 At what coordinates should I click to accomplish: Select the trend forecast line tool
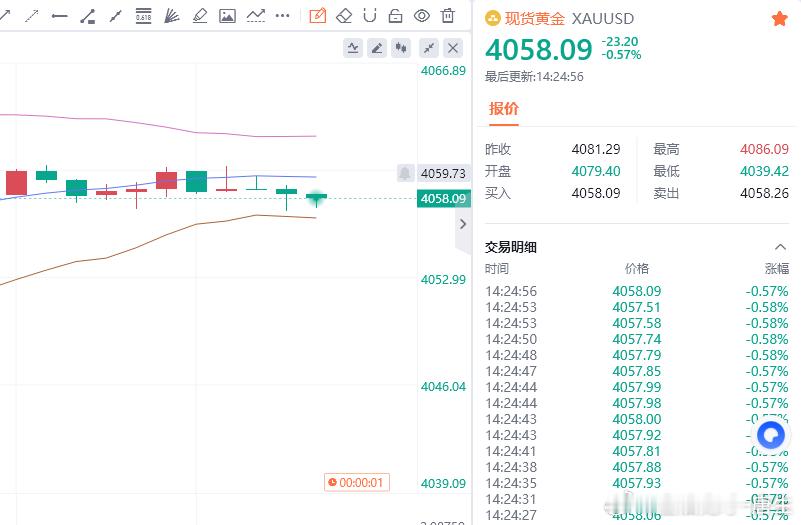tap(255, 16)
